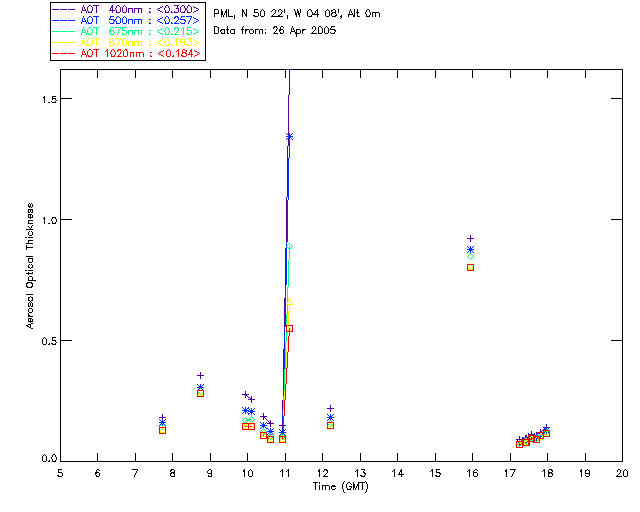The width and height of the screenshot is (640, 512).
Task: Click the purple dashed line sample in legend
Action: (64, 9)
